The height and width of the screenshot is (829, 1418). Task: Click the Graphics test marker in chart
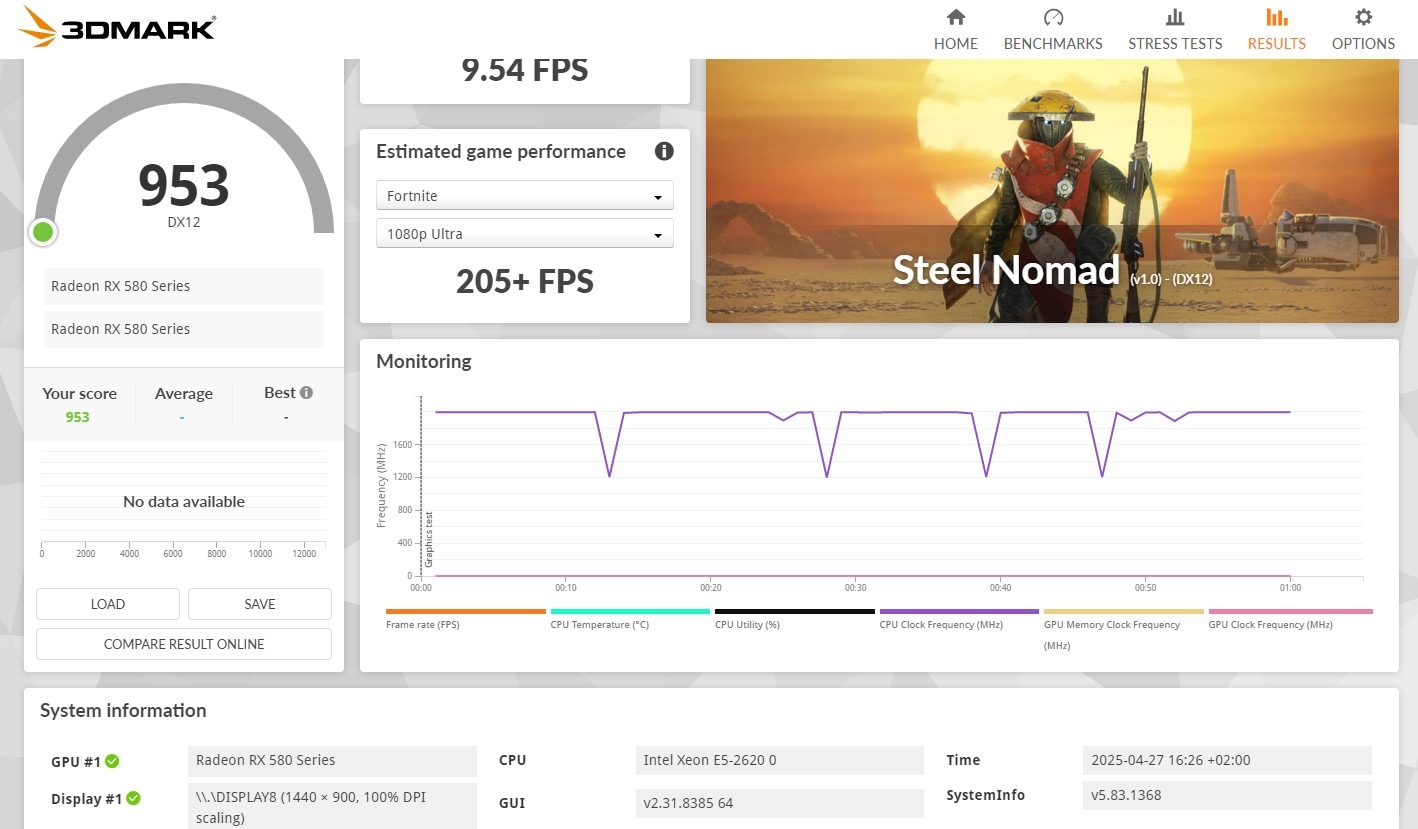tap(429, 540)
